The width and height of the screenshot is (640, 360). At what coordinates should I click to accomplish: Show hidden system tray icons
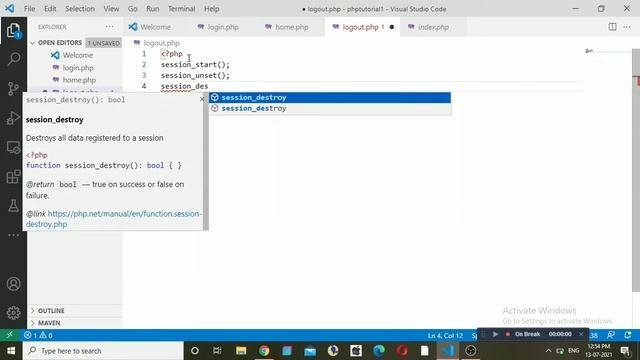coord(548,351)
